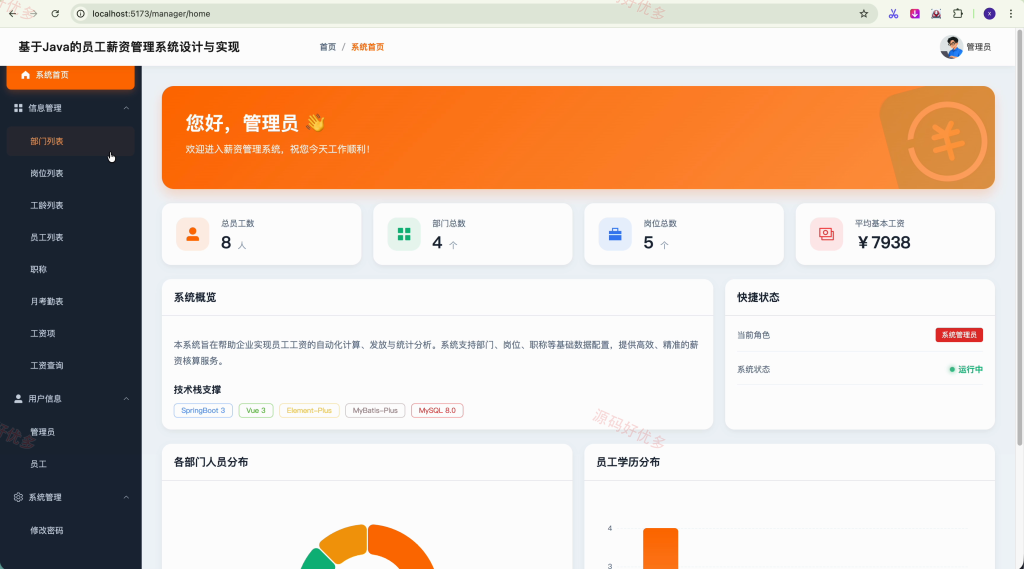The height and width of the screenshot is (569, 1024).
Task: Open 修改密码 menu item
Action: [x=71, y=530]
